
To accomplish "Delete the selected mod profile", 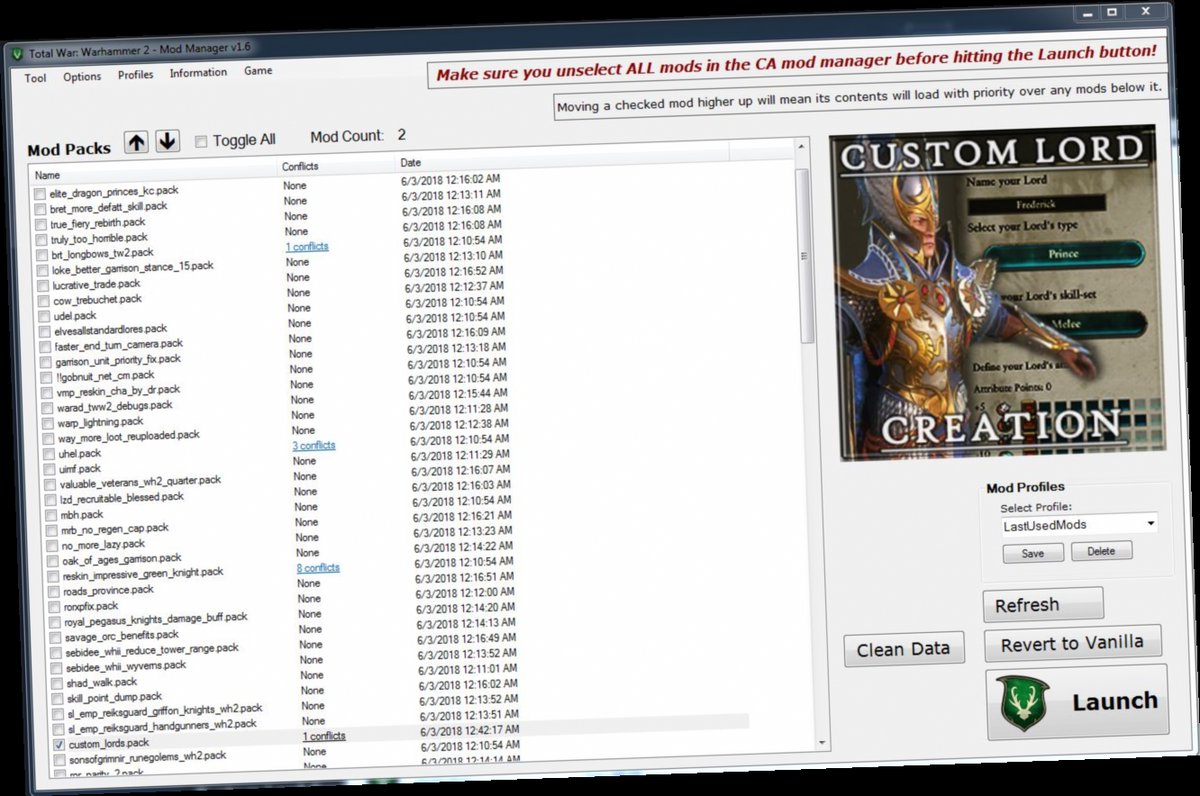I will [1101, 550].
